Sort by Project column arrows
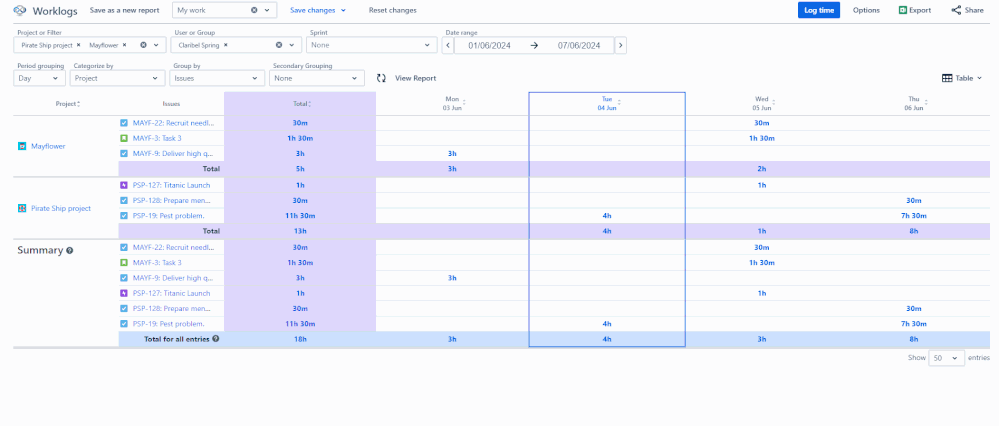 pyautogui.click(x=78, y=104)
